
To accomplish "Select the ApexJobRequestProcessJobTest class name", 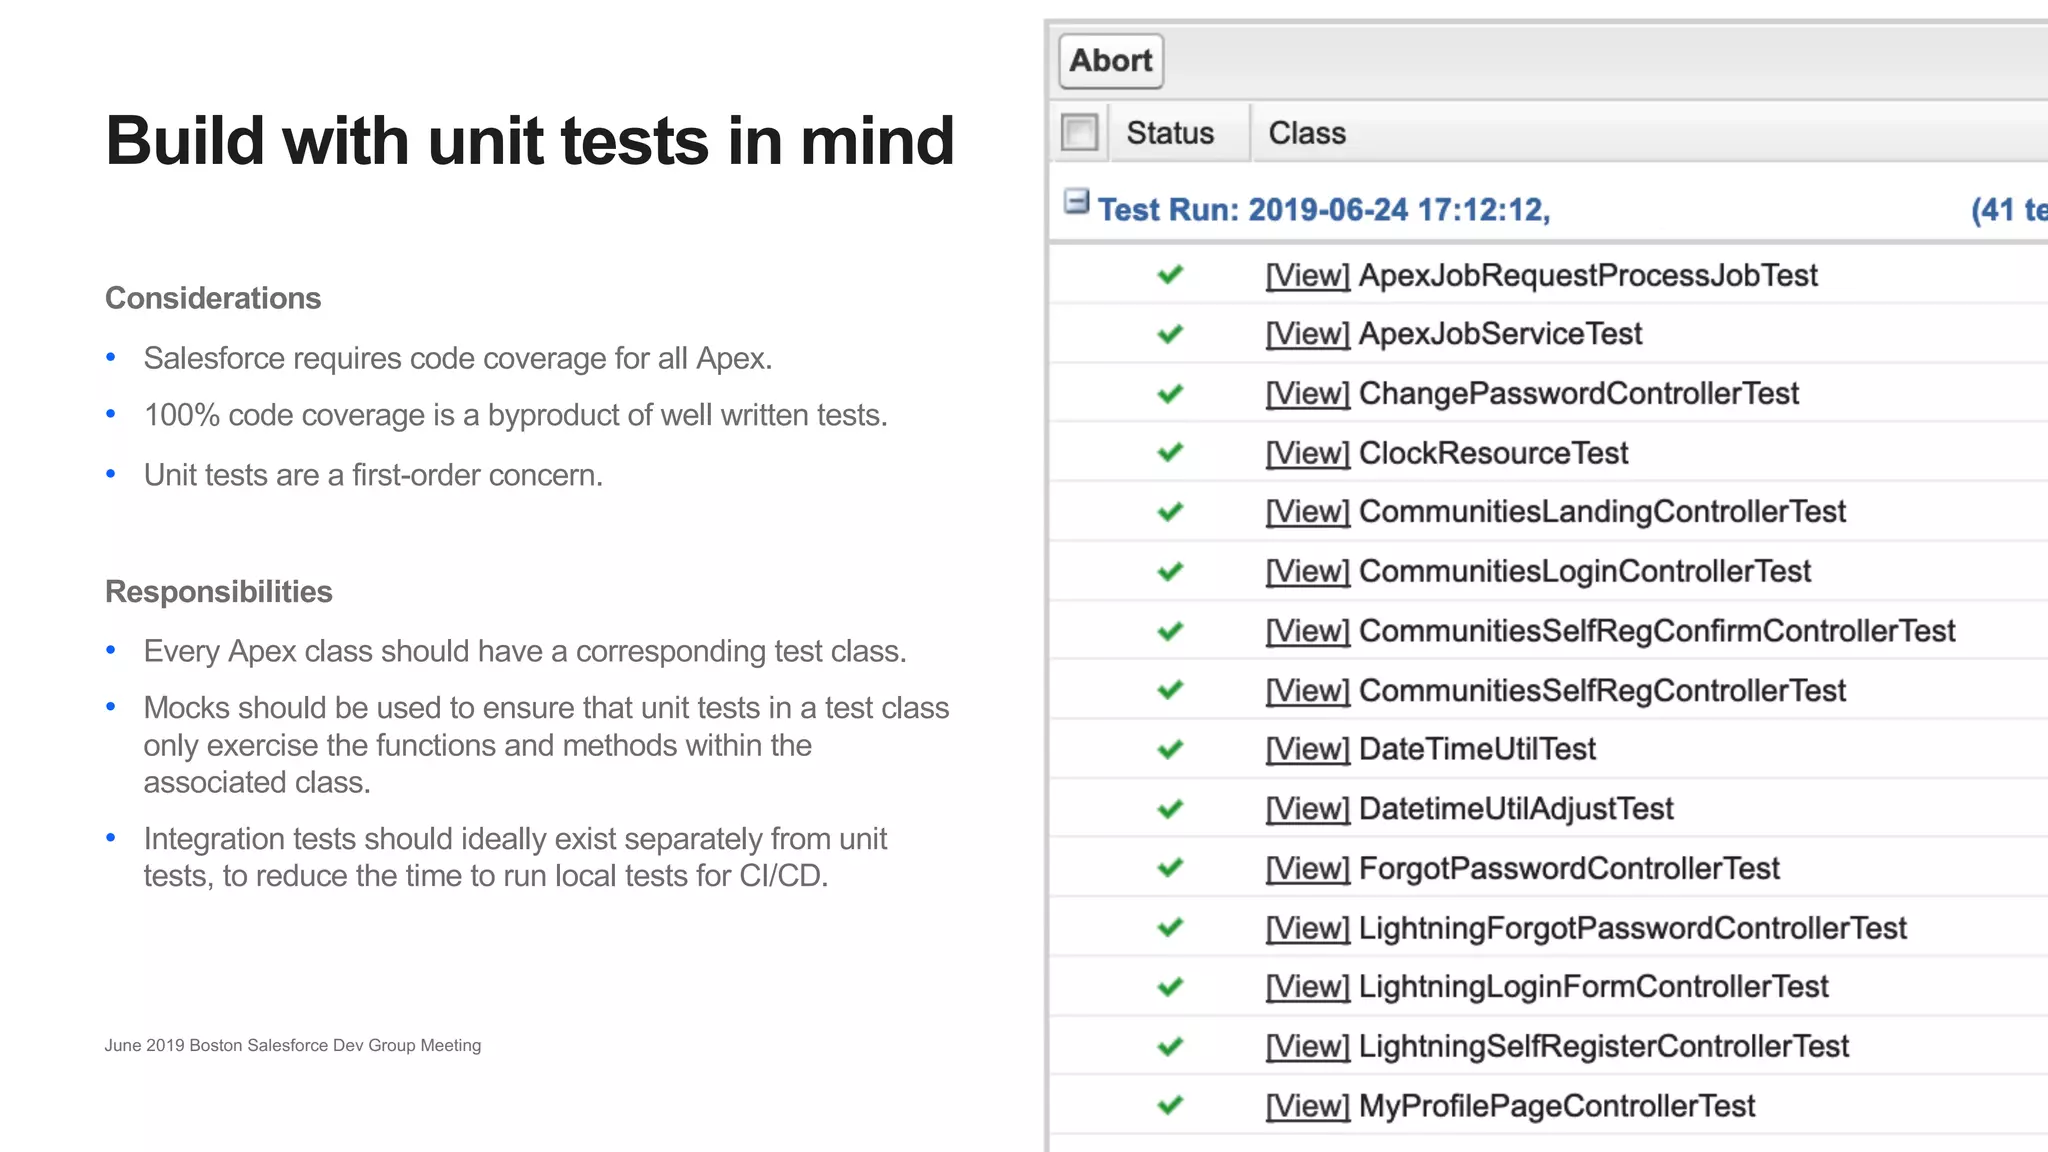I will tap(1588, 275).
